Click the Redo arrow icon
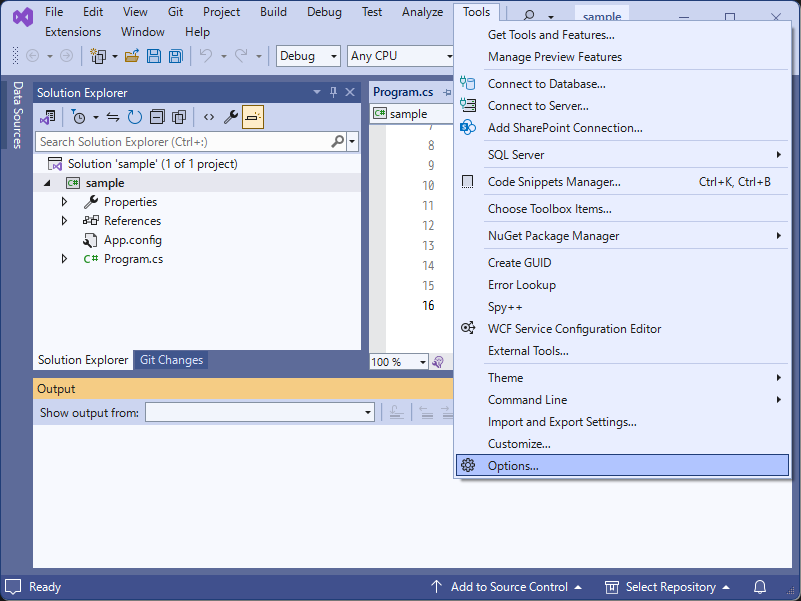Viewport: 801px width, 601px height. click(241, 55)
